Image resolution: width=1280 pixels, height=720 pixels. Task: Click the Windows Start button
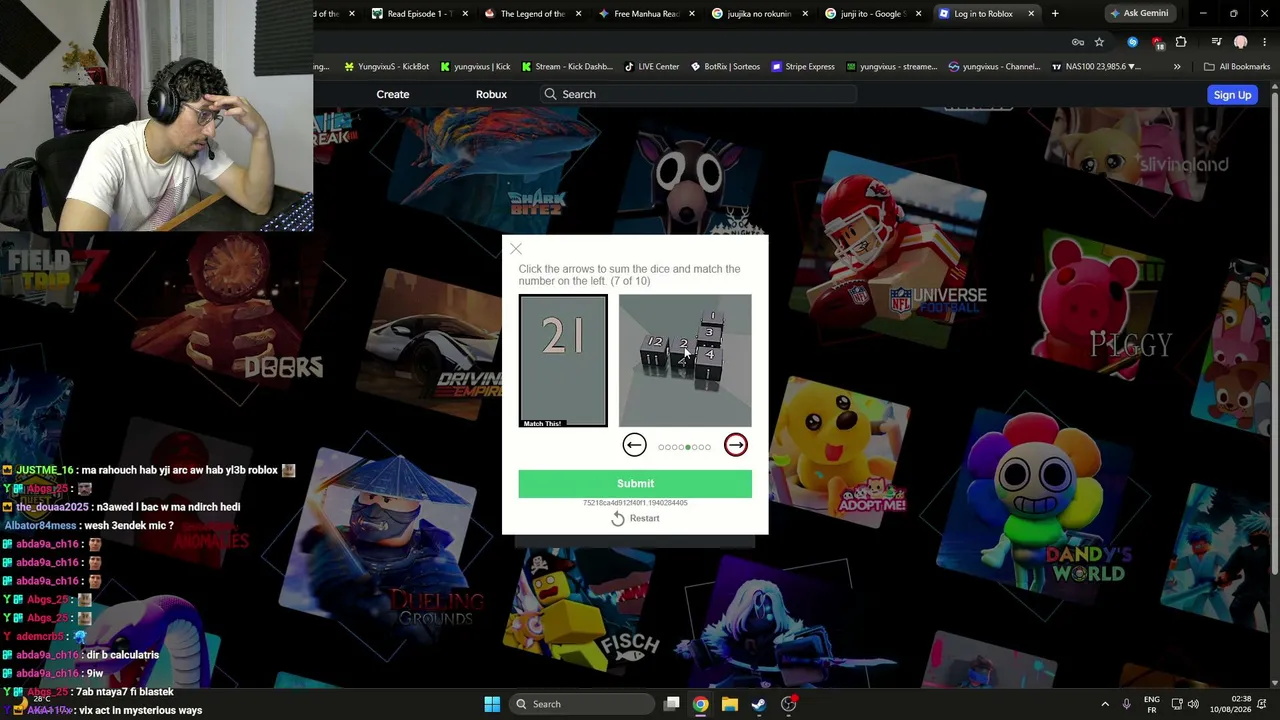(492, 704)
